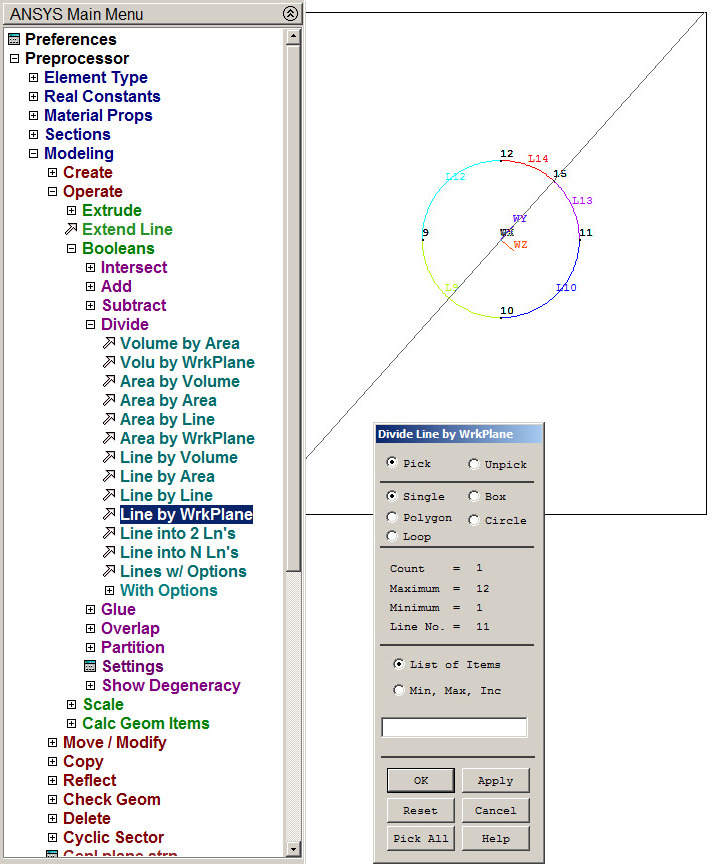Collapse the Divide branch
720x864 pixels.
(x=90, y=325)
